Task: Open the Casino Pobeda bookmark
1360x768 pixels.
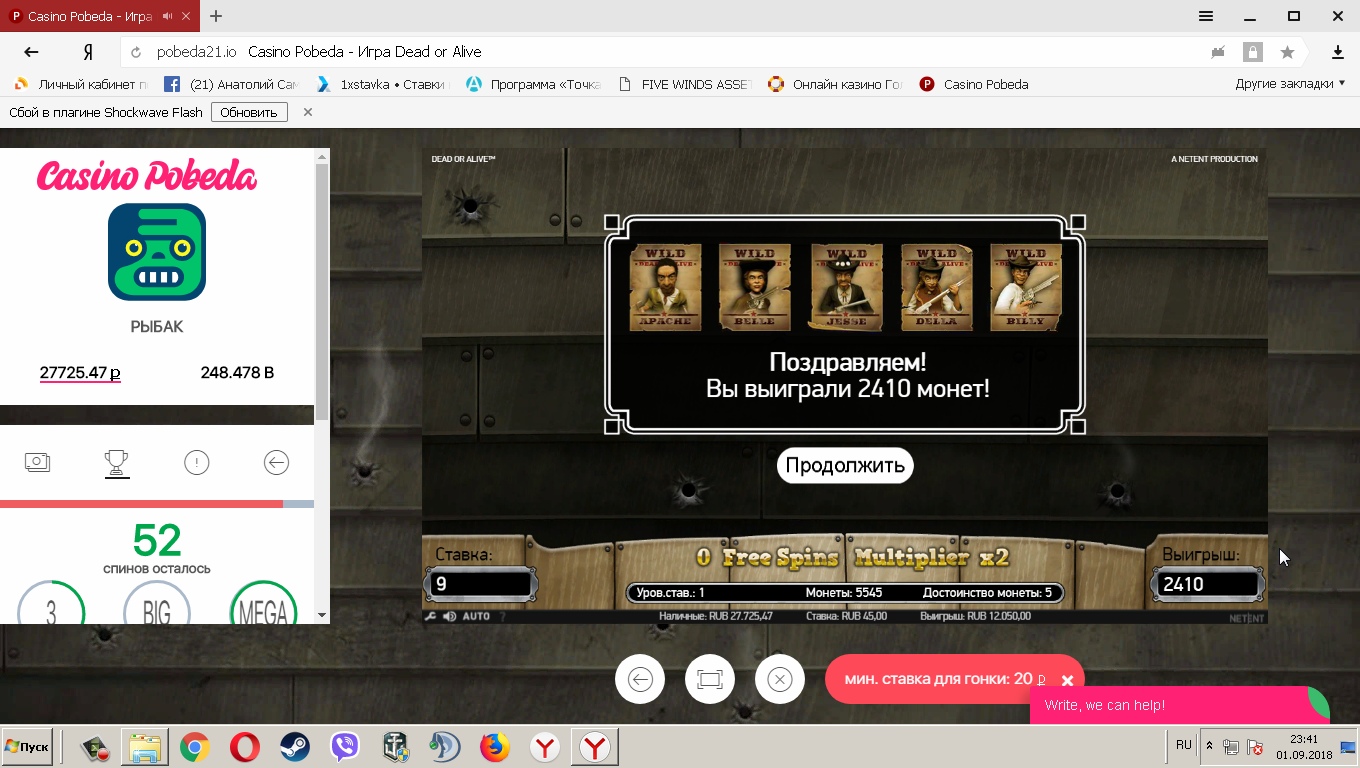Action: tap(974, 84)
